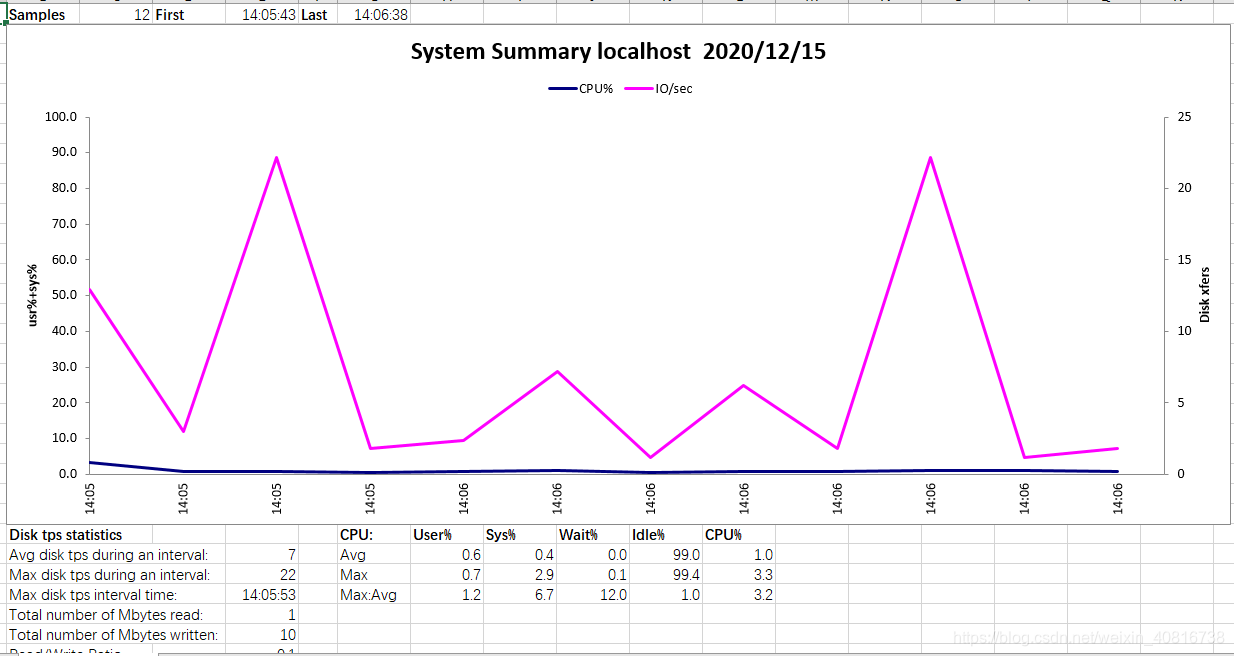This screenshot has width=1234, height=656.
Task: Select the 100.0 left axis label
Action: [x=61, y=117]
